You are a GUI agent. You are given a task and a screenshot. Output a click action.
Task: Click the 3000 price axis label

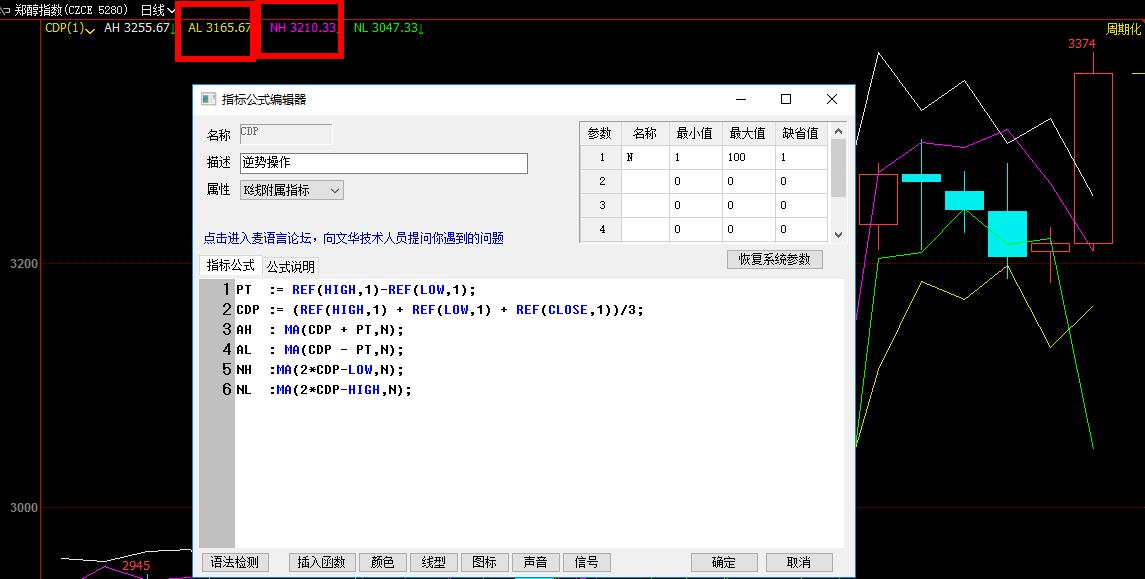24,507
